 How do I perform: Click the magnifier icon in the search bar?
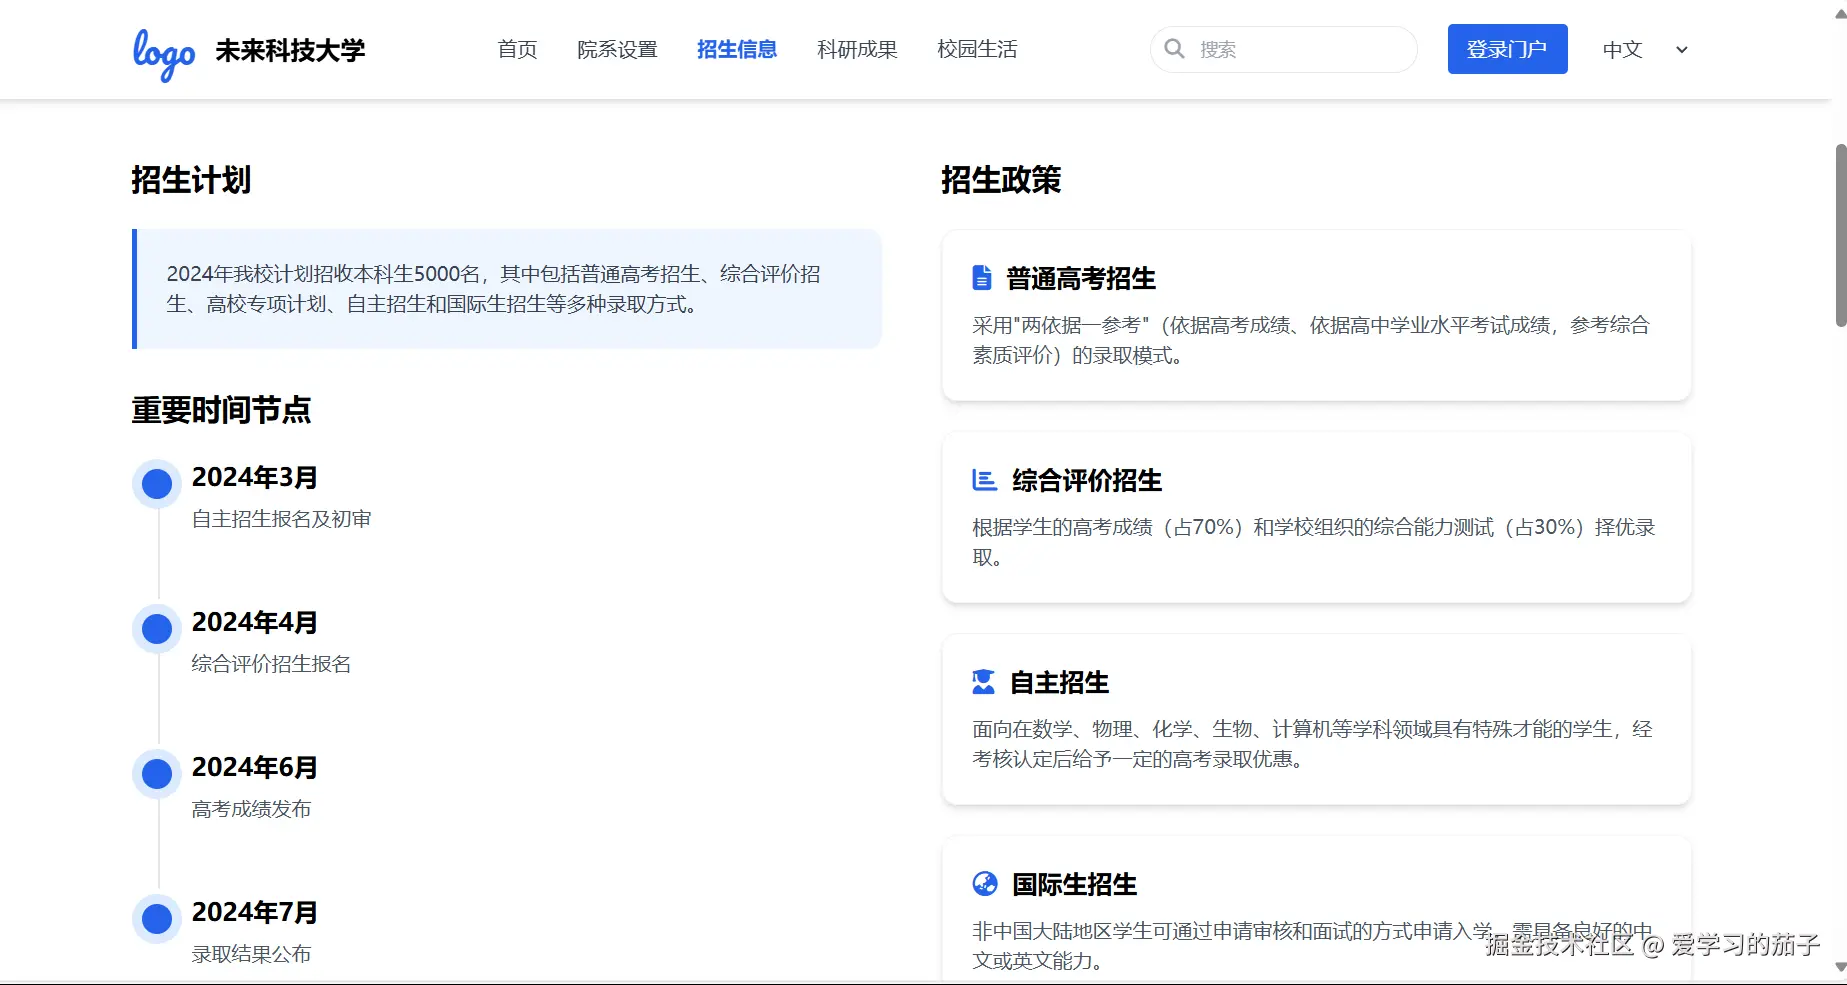pos(1175,49)
